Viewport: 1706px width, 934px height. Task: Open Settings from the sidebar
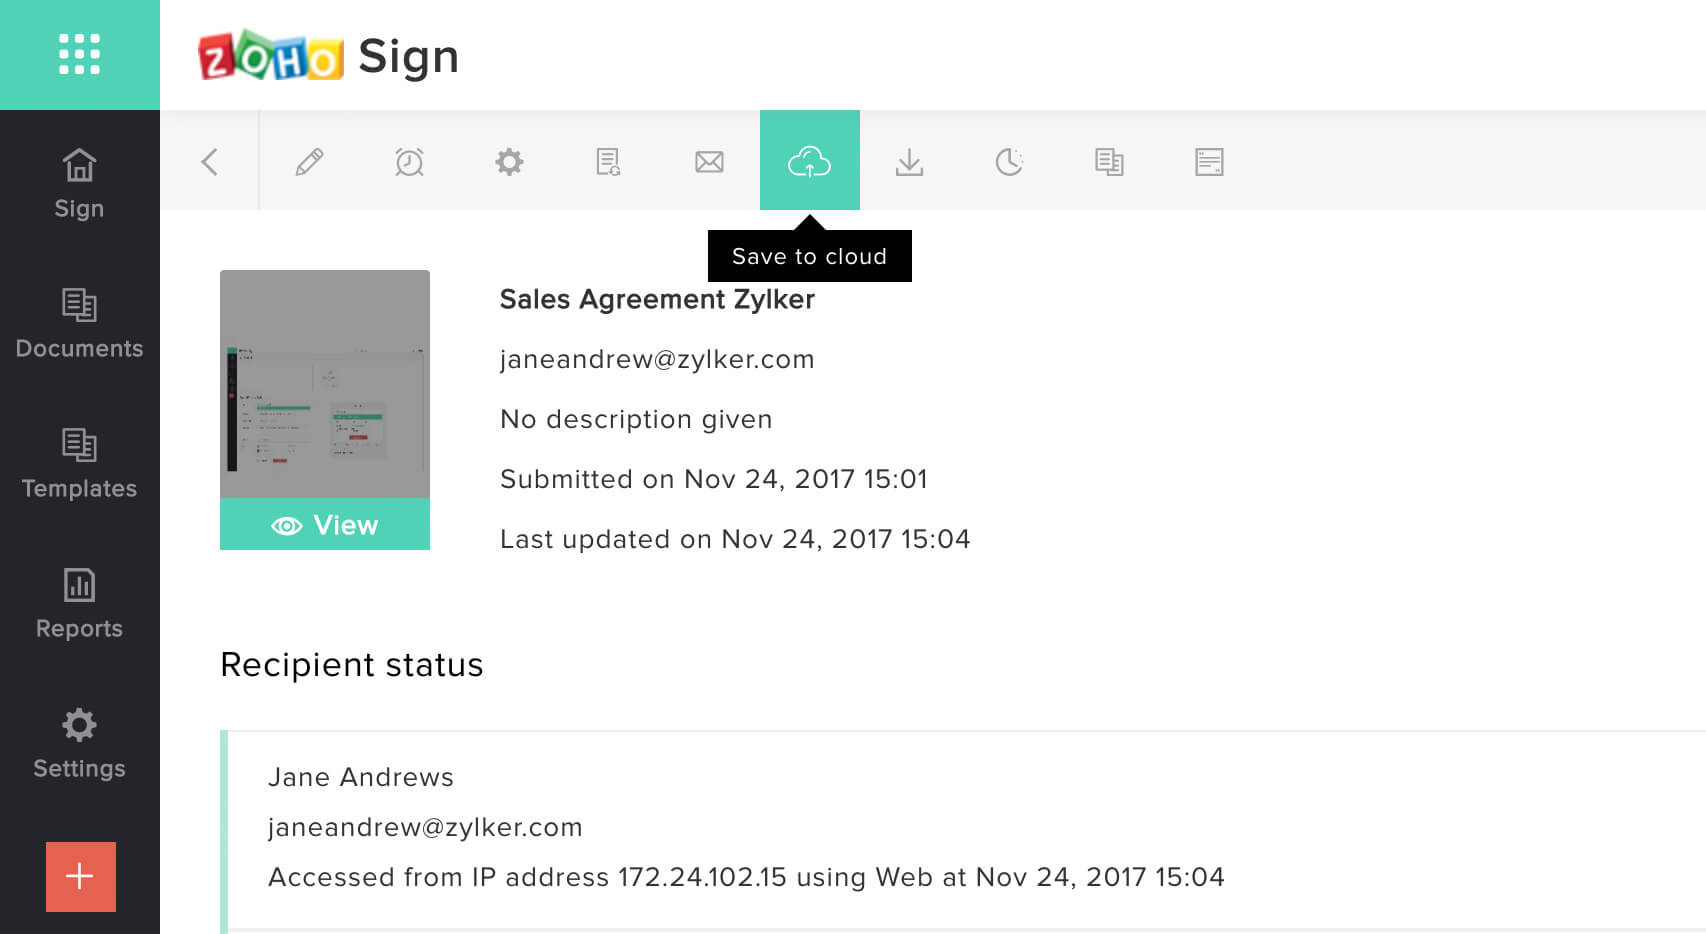[80, 740]
